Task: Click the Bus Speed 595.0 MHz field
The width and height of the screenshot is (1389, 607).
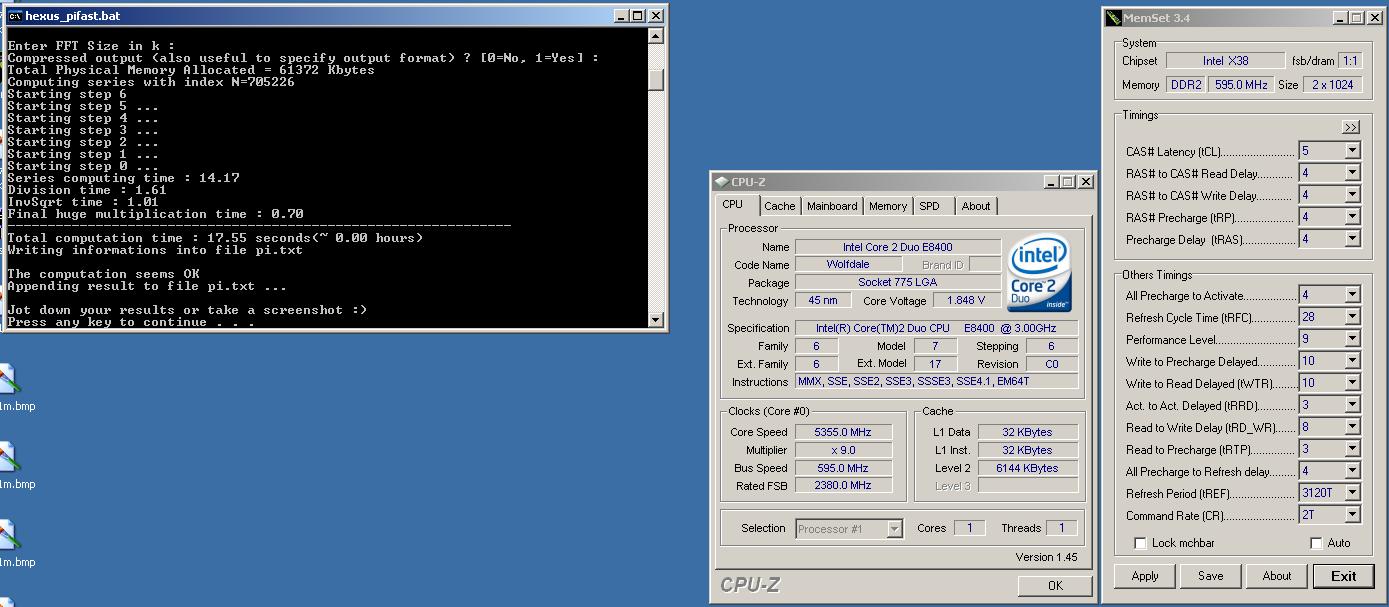Action: (x=844, y=468)
